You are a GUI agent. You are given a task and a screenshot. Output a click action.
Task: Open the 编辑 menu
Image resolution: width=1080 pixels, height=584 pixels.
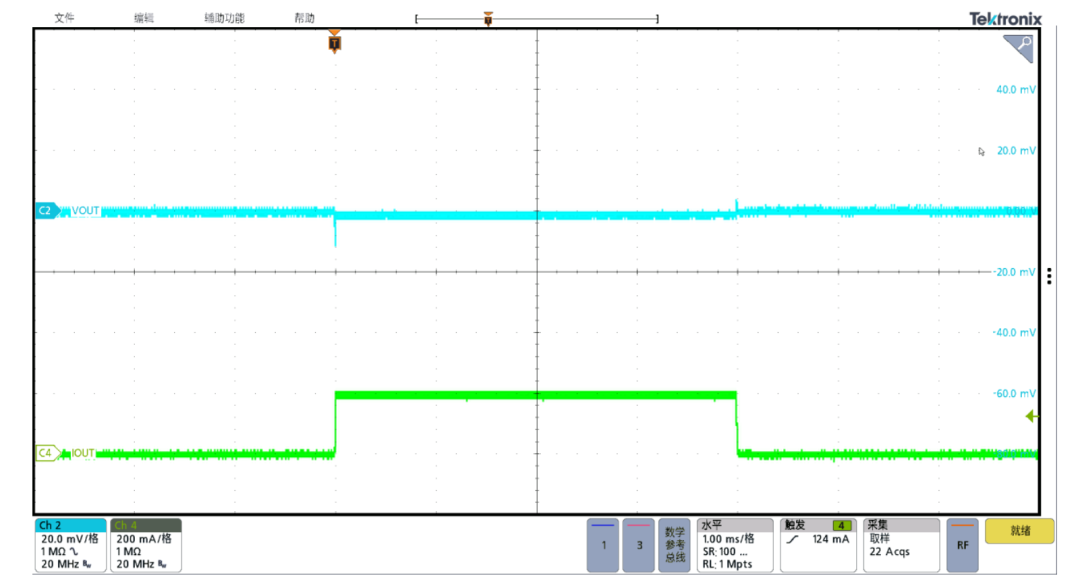(144, 18)
